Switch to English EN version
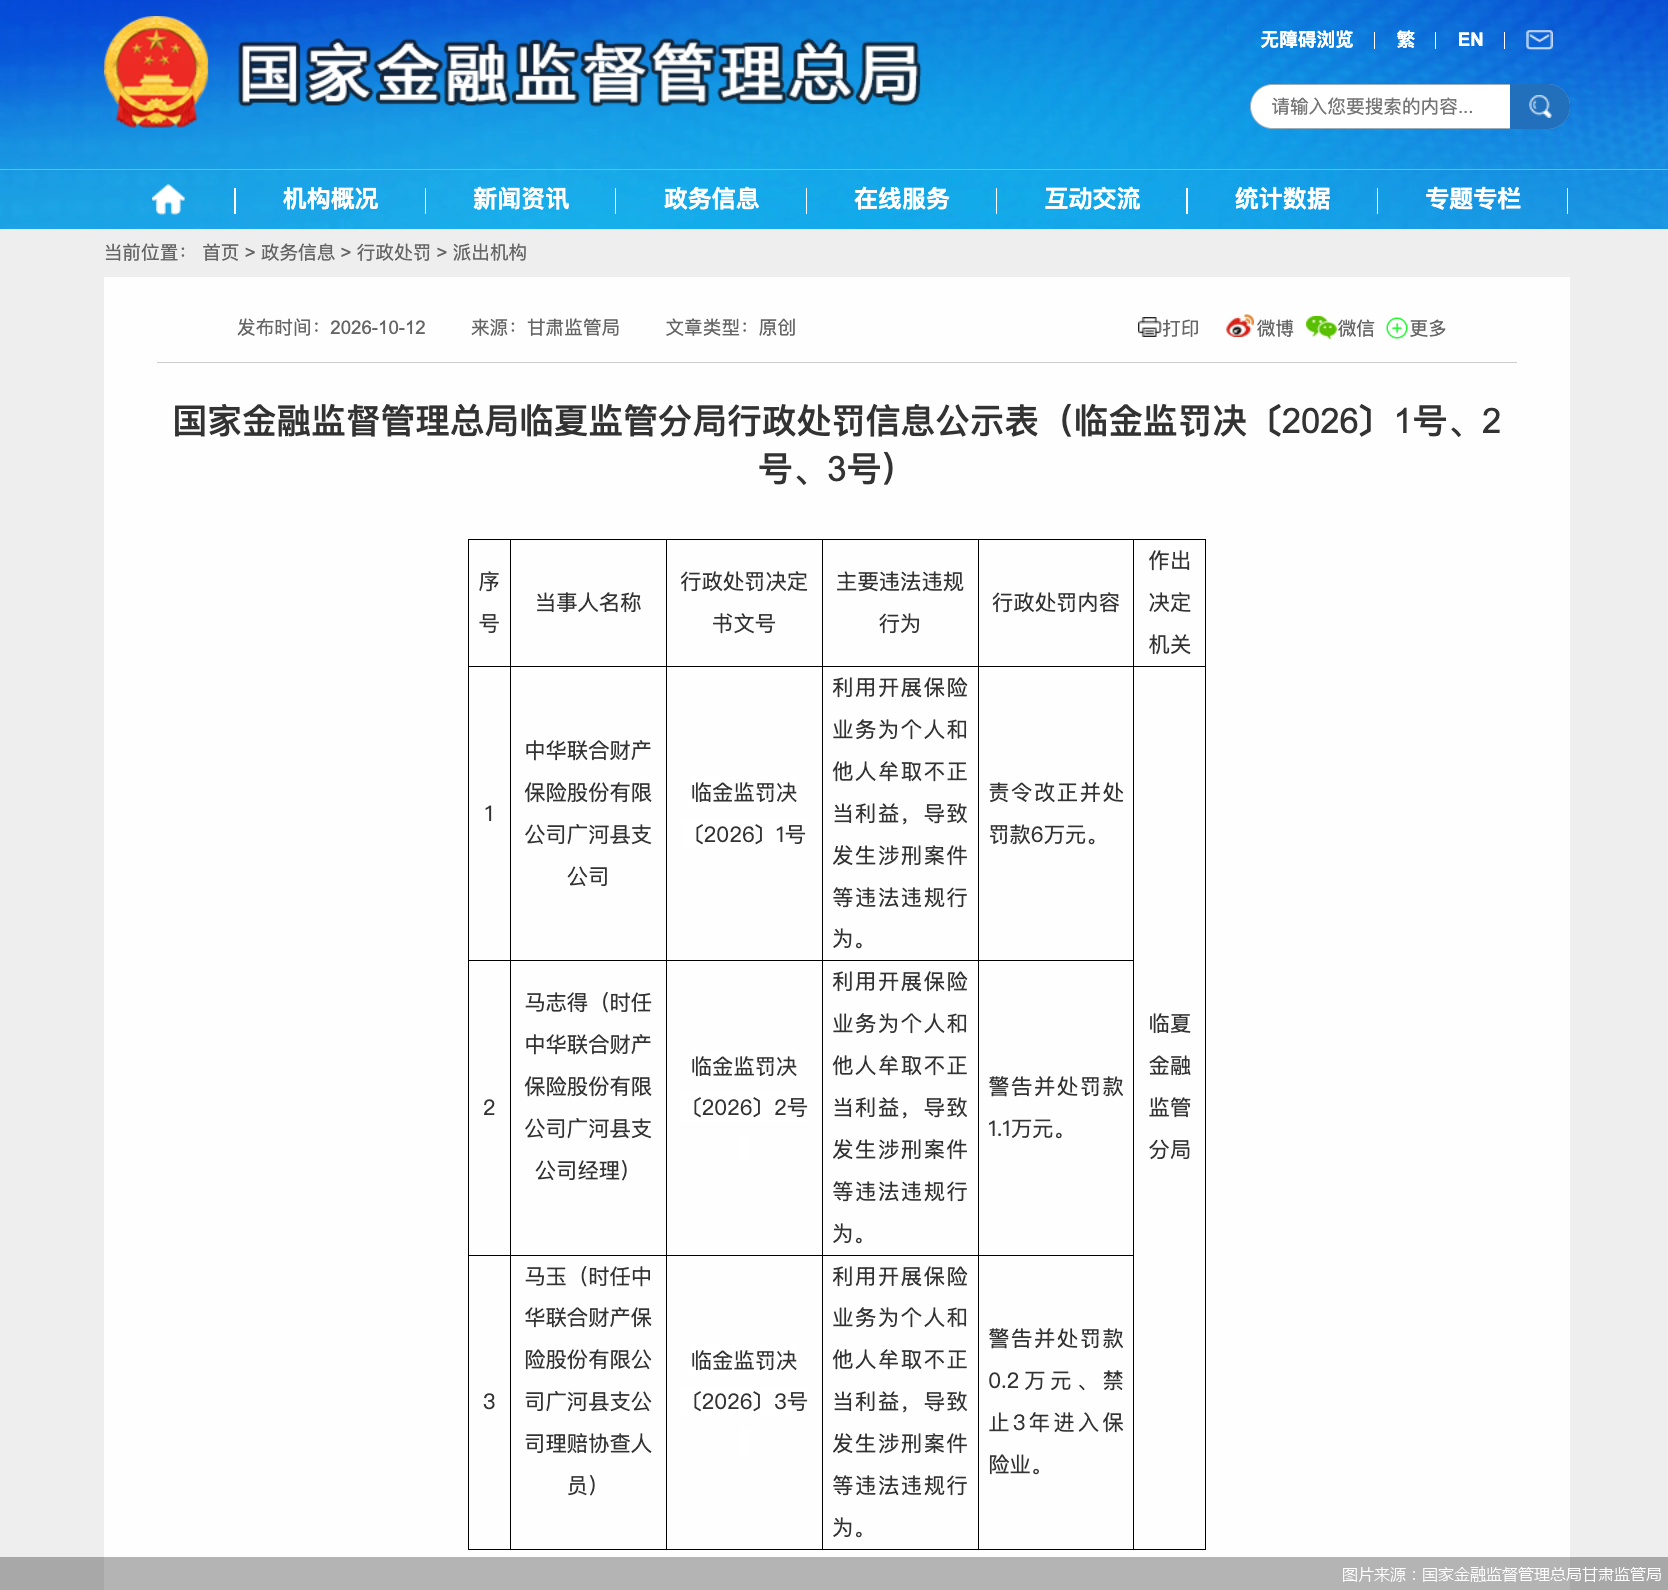The width and height of the screenshot is (1668, 1590). tap(1470, 40)
